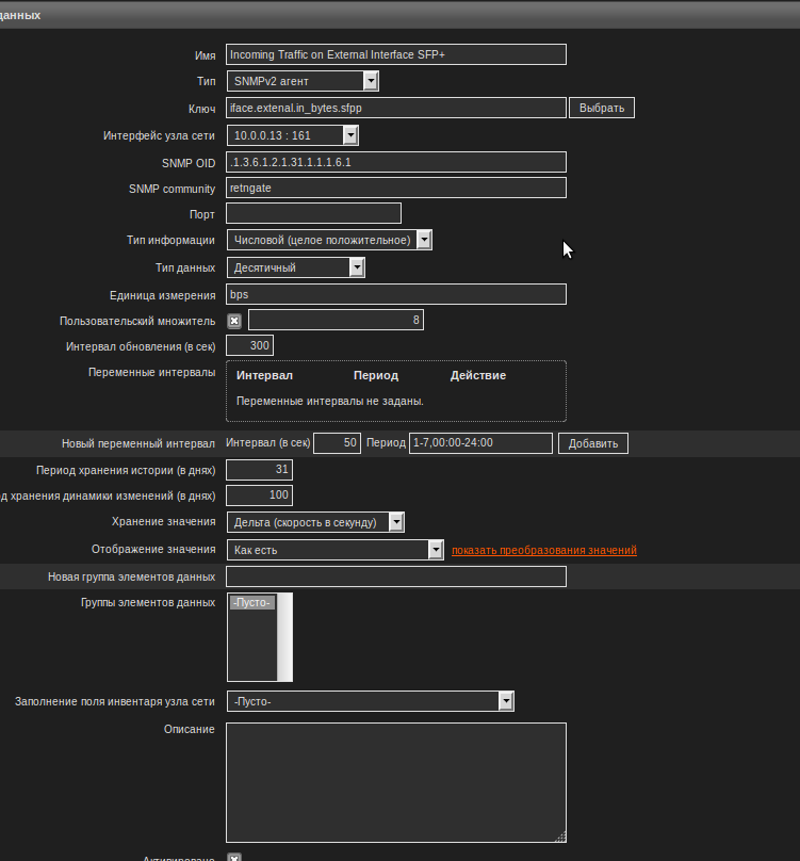Viewport: 800px width, 861px height.
Task: Click the custom multiplier value field
Action: [x=336, y=320]
